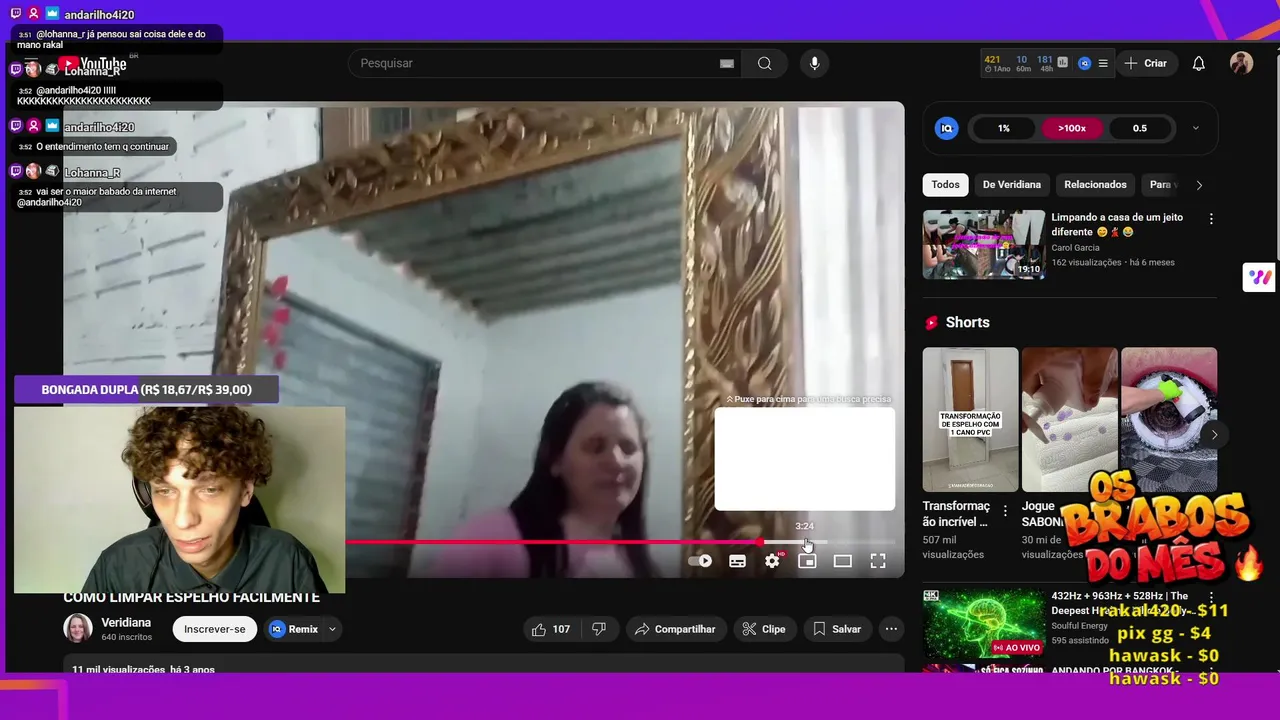Open the vidIQ hamburger menu
This screenshot has width=1280, height=720.
coord(1103,63)
